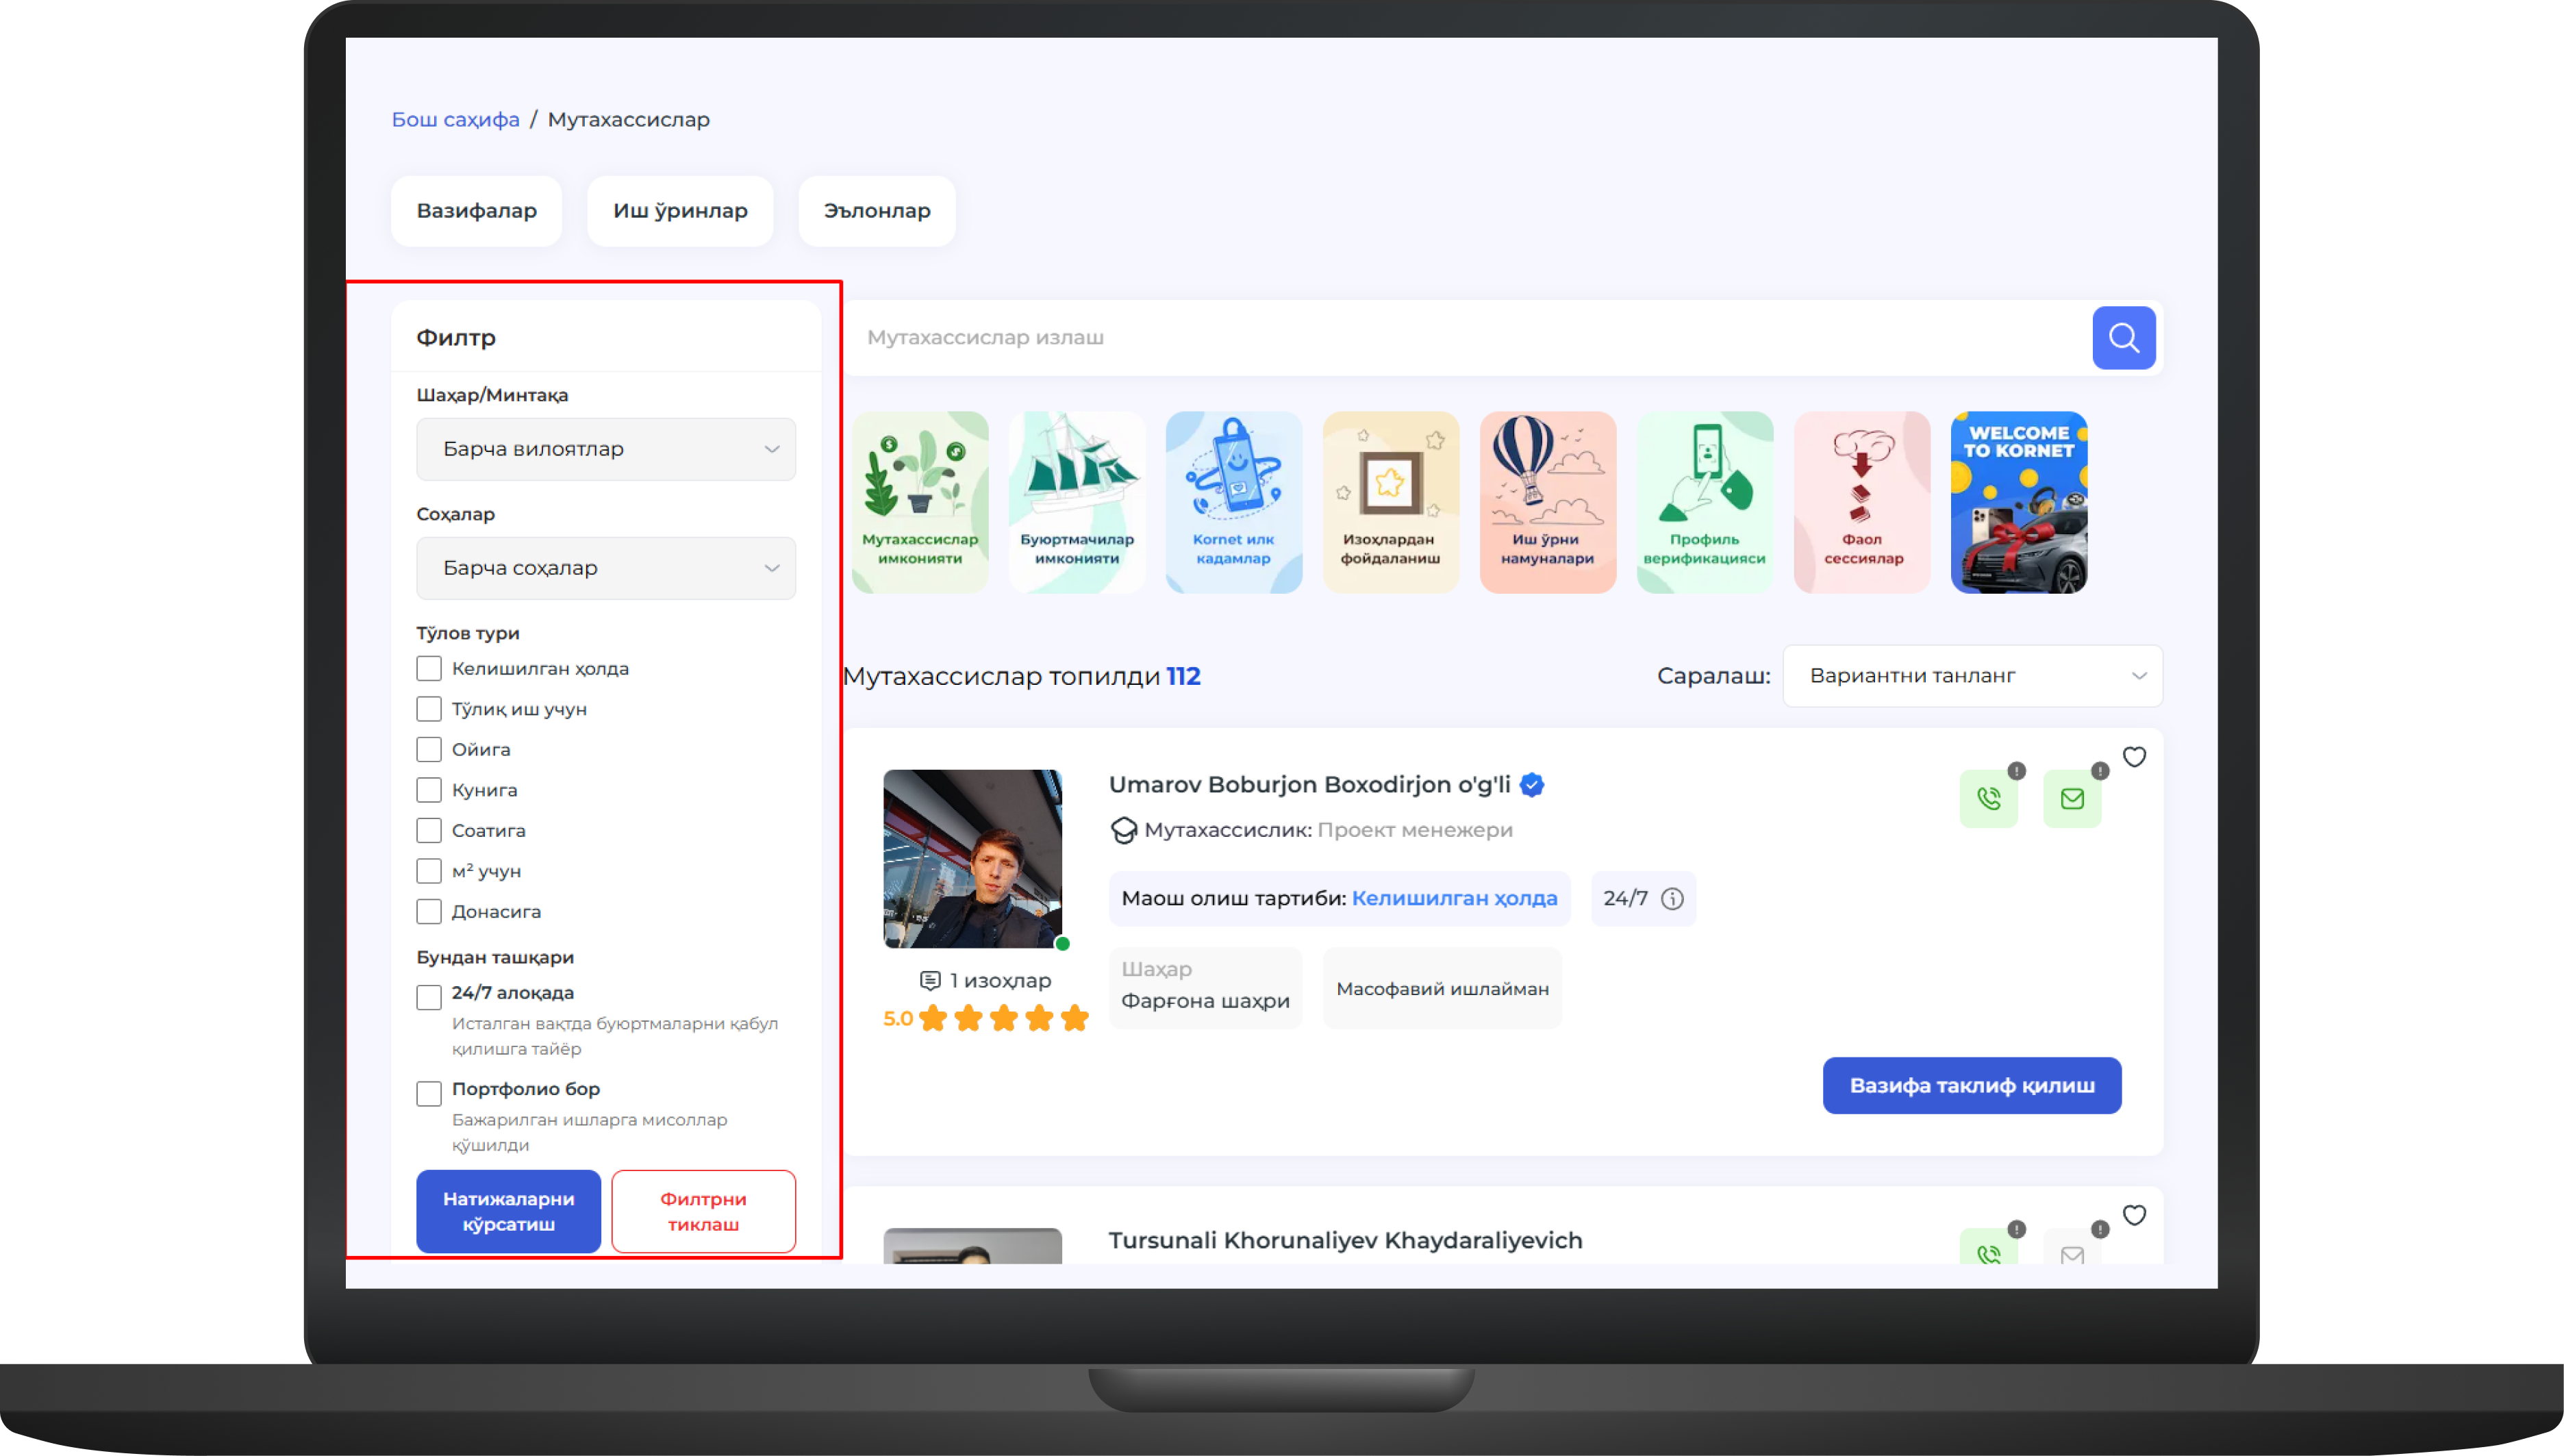
Task: Click the green phone call icon for Umarov Boburjon
Action: (1988, 798)
